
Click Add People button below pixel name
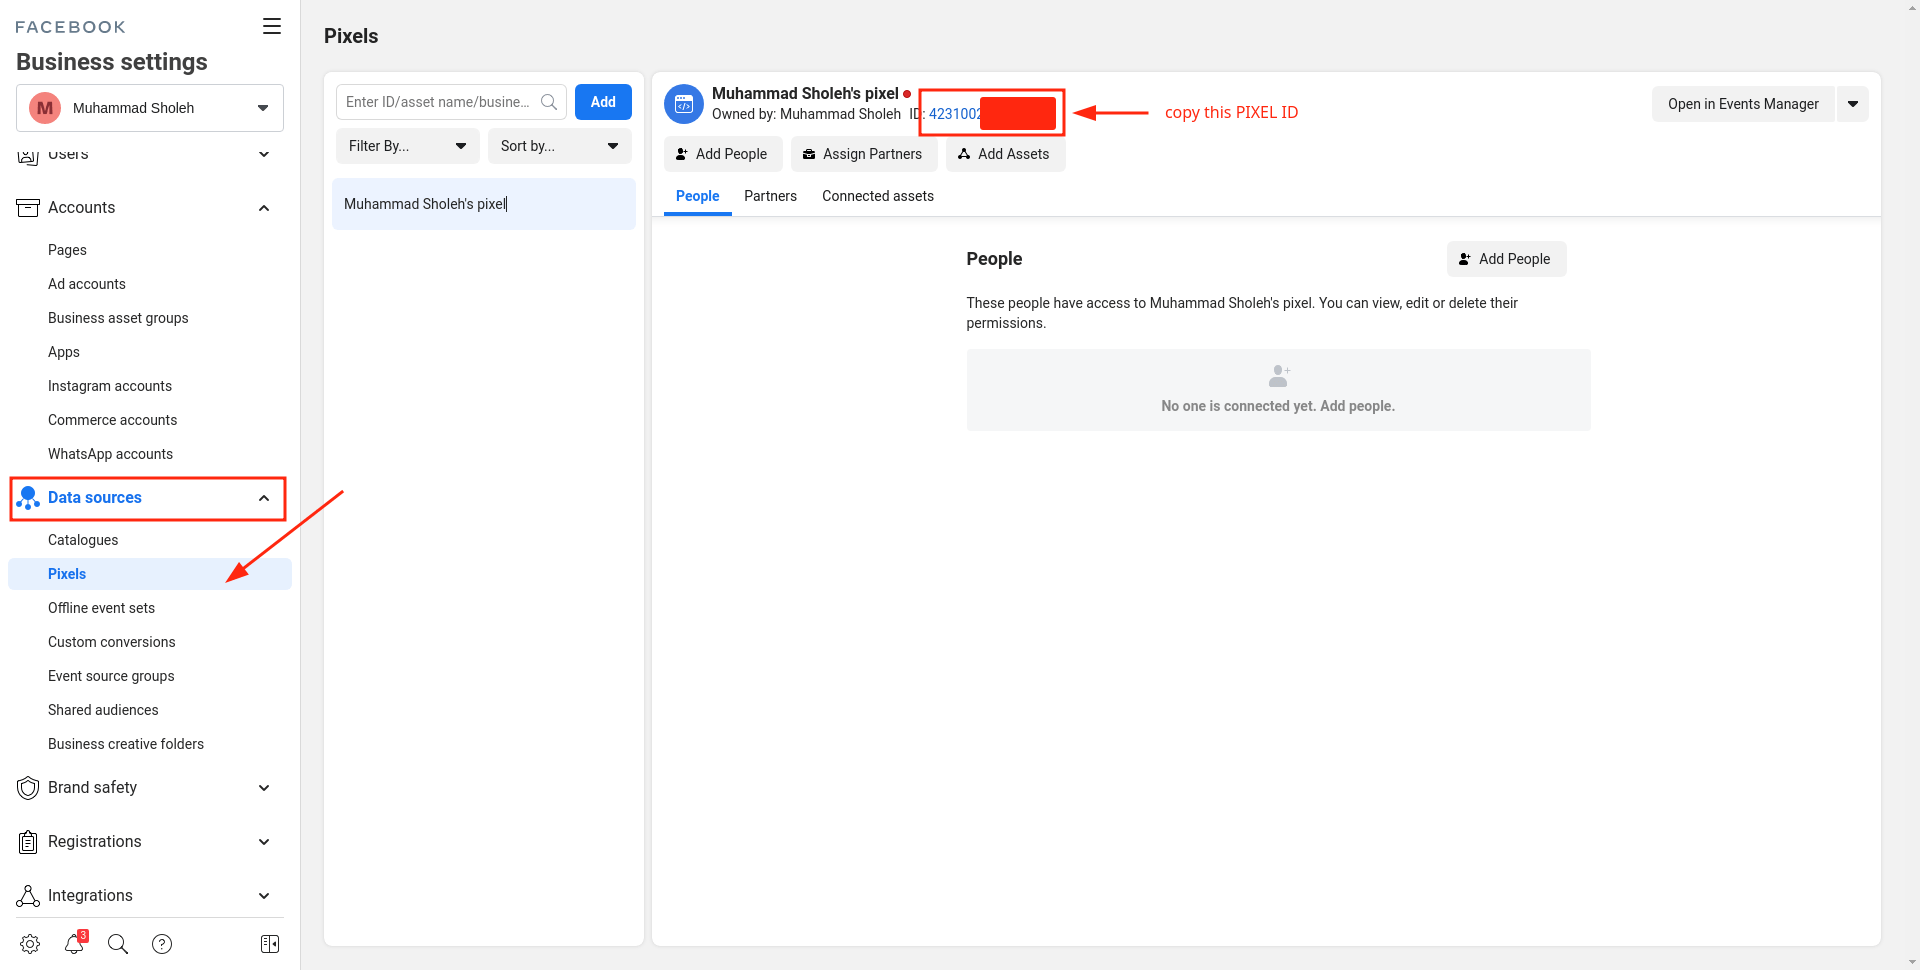click(x=722, y=154)
